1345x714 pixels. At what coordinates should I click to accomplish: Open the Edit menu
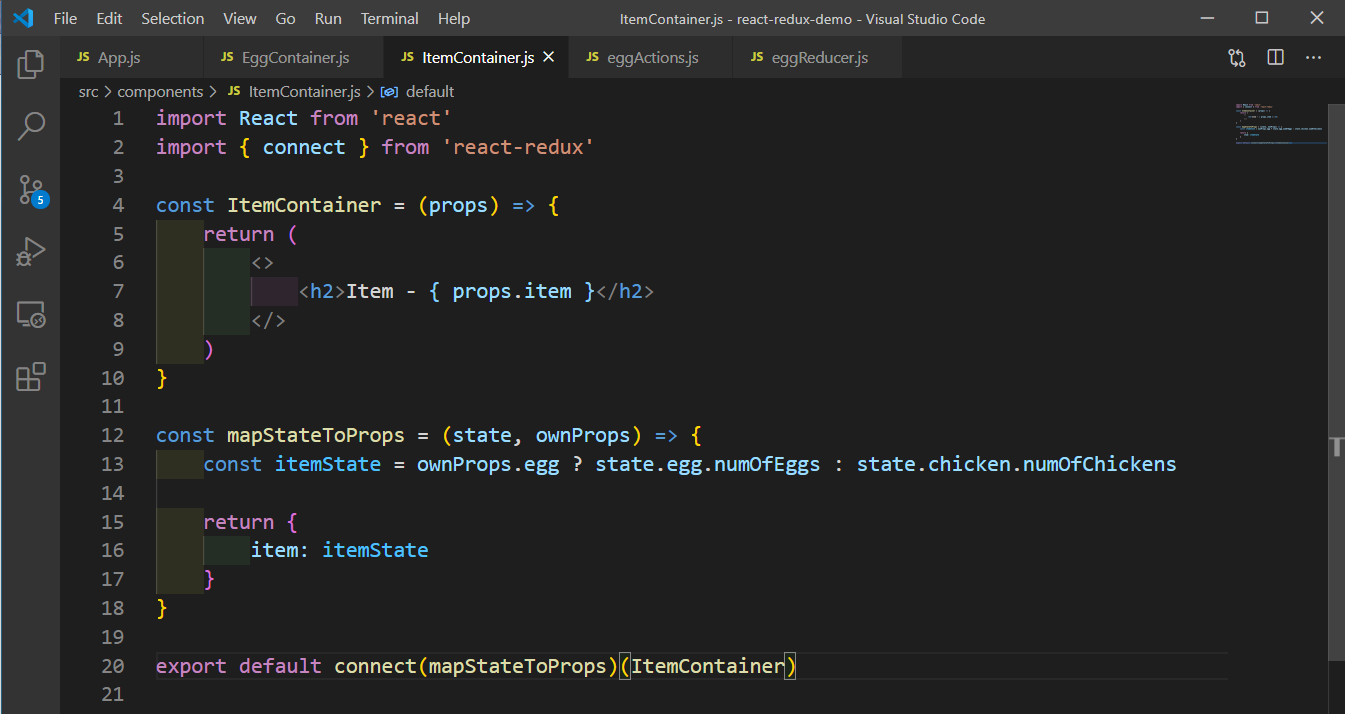point(110,19)
